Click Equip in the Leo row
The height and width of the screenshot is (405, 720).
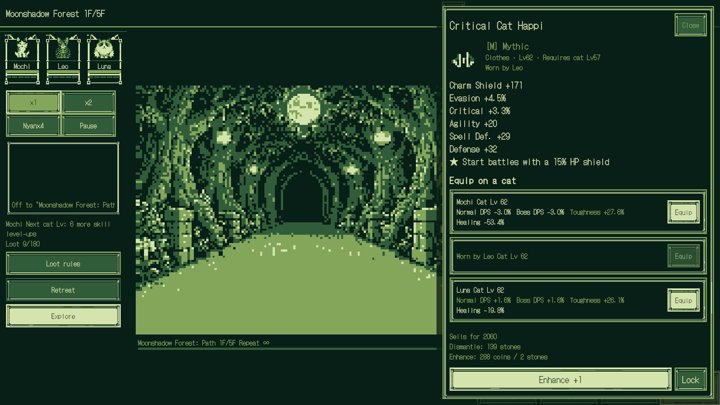click(x=683, y=256)
